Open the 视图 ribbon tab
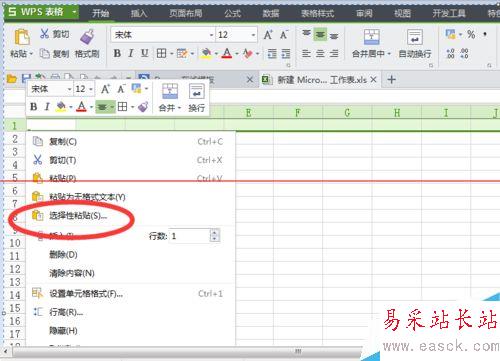500x361 pixels. tap(402, 13)
